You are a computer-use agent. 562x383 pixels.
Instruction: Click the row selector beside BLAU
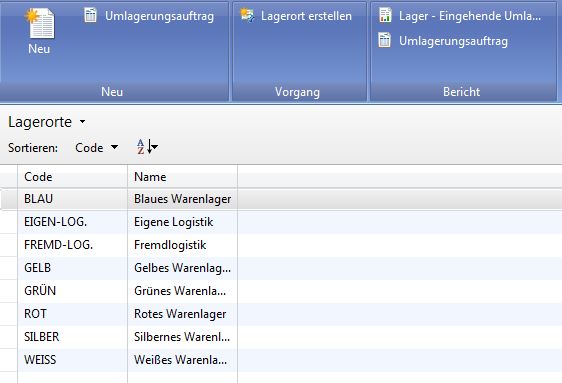click(9, 199)
